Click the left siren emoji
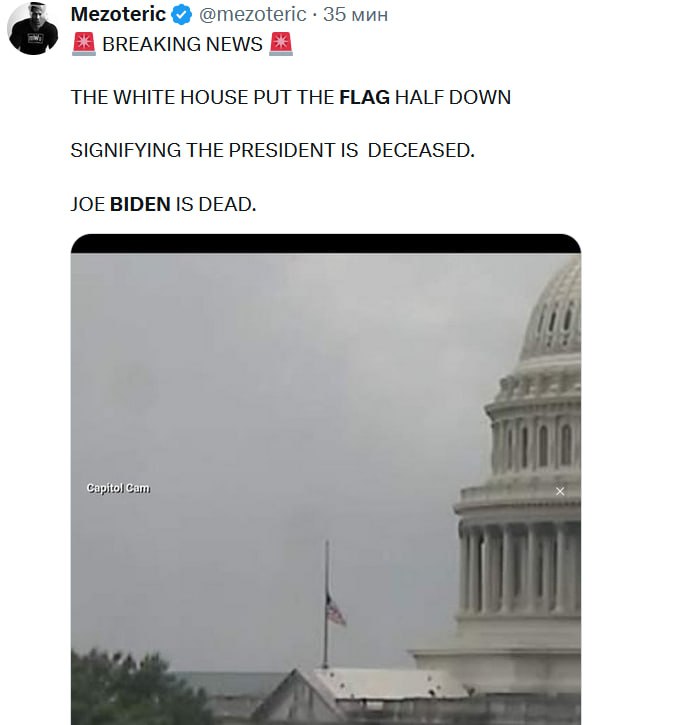The image size is (698, 725). [84, 44]
